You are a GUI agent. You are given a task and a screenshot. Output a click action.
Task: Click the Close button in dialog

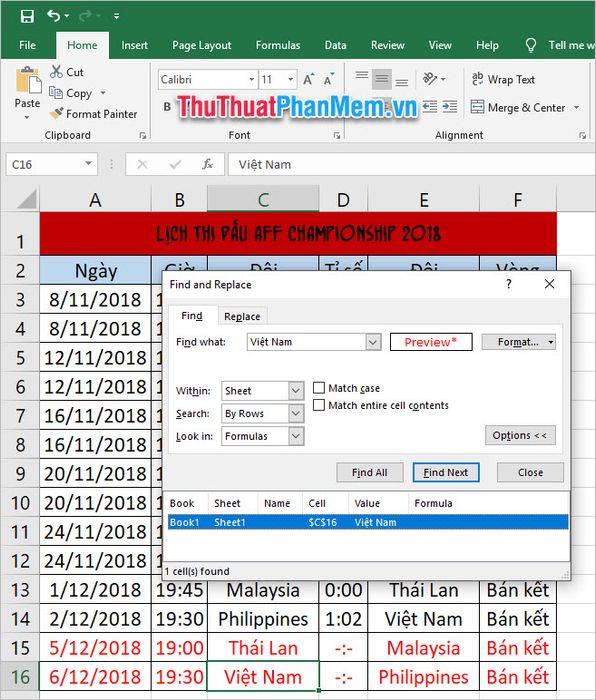(530, 472)
